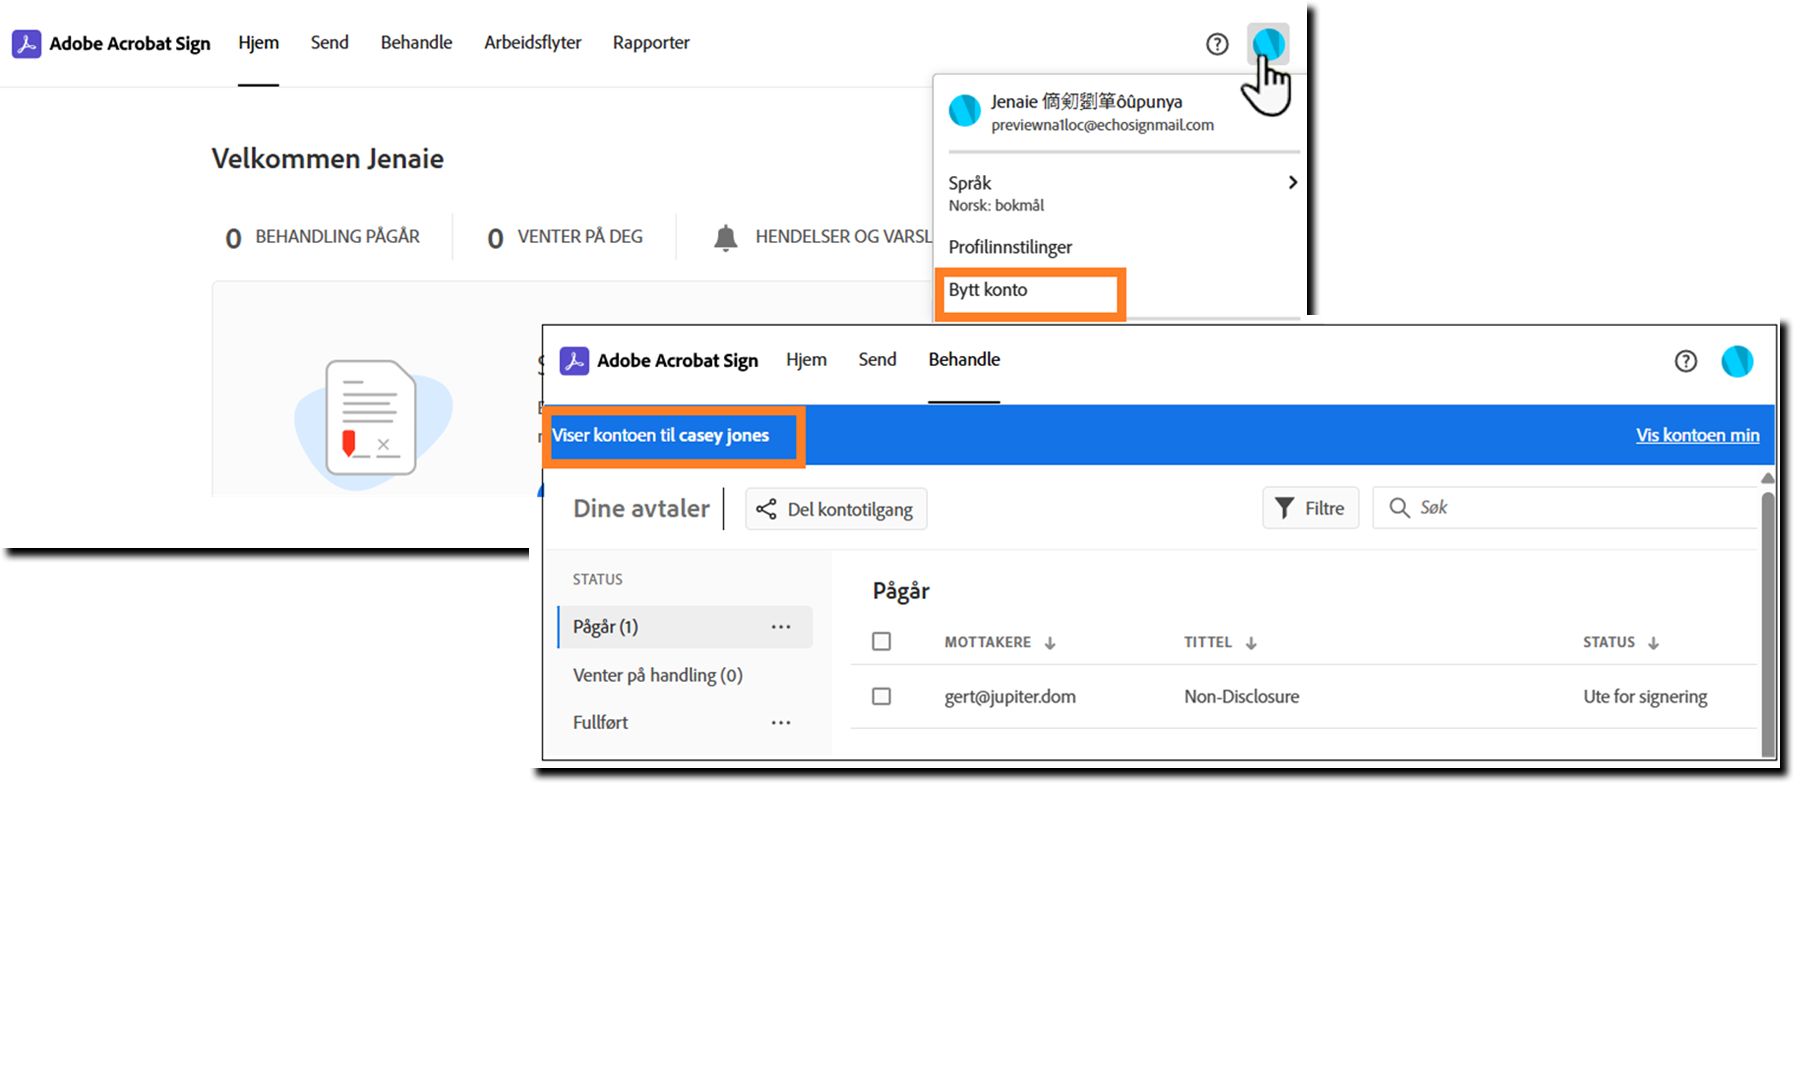Select Bytt konto from profile menu
The image size is (1809, 1071).
click(x=988, y=290)
